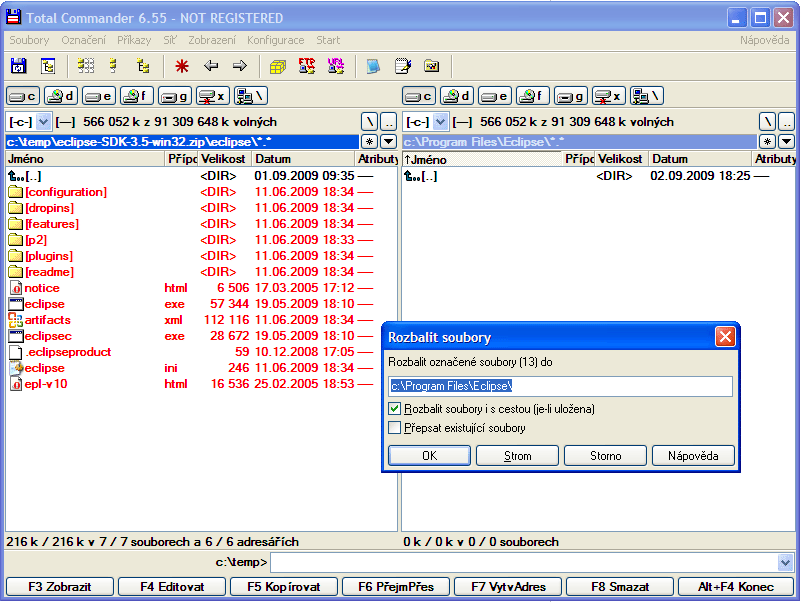Click the yellow pack files cube icon
This screenshot has width=801, height=602.
click(278, 66)
